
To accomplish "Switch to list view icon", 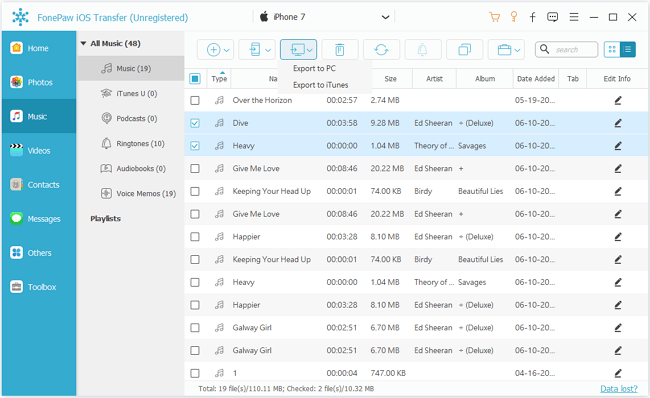I will point(628,50).
